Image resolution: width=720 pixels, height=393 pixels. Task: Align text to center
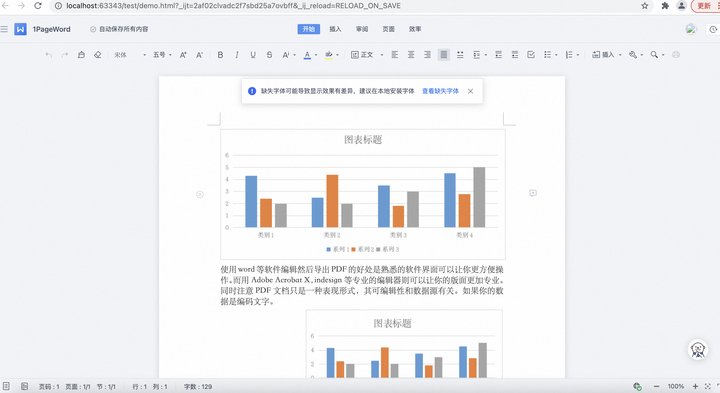411,55
